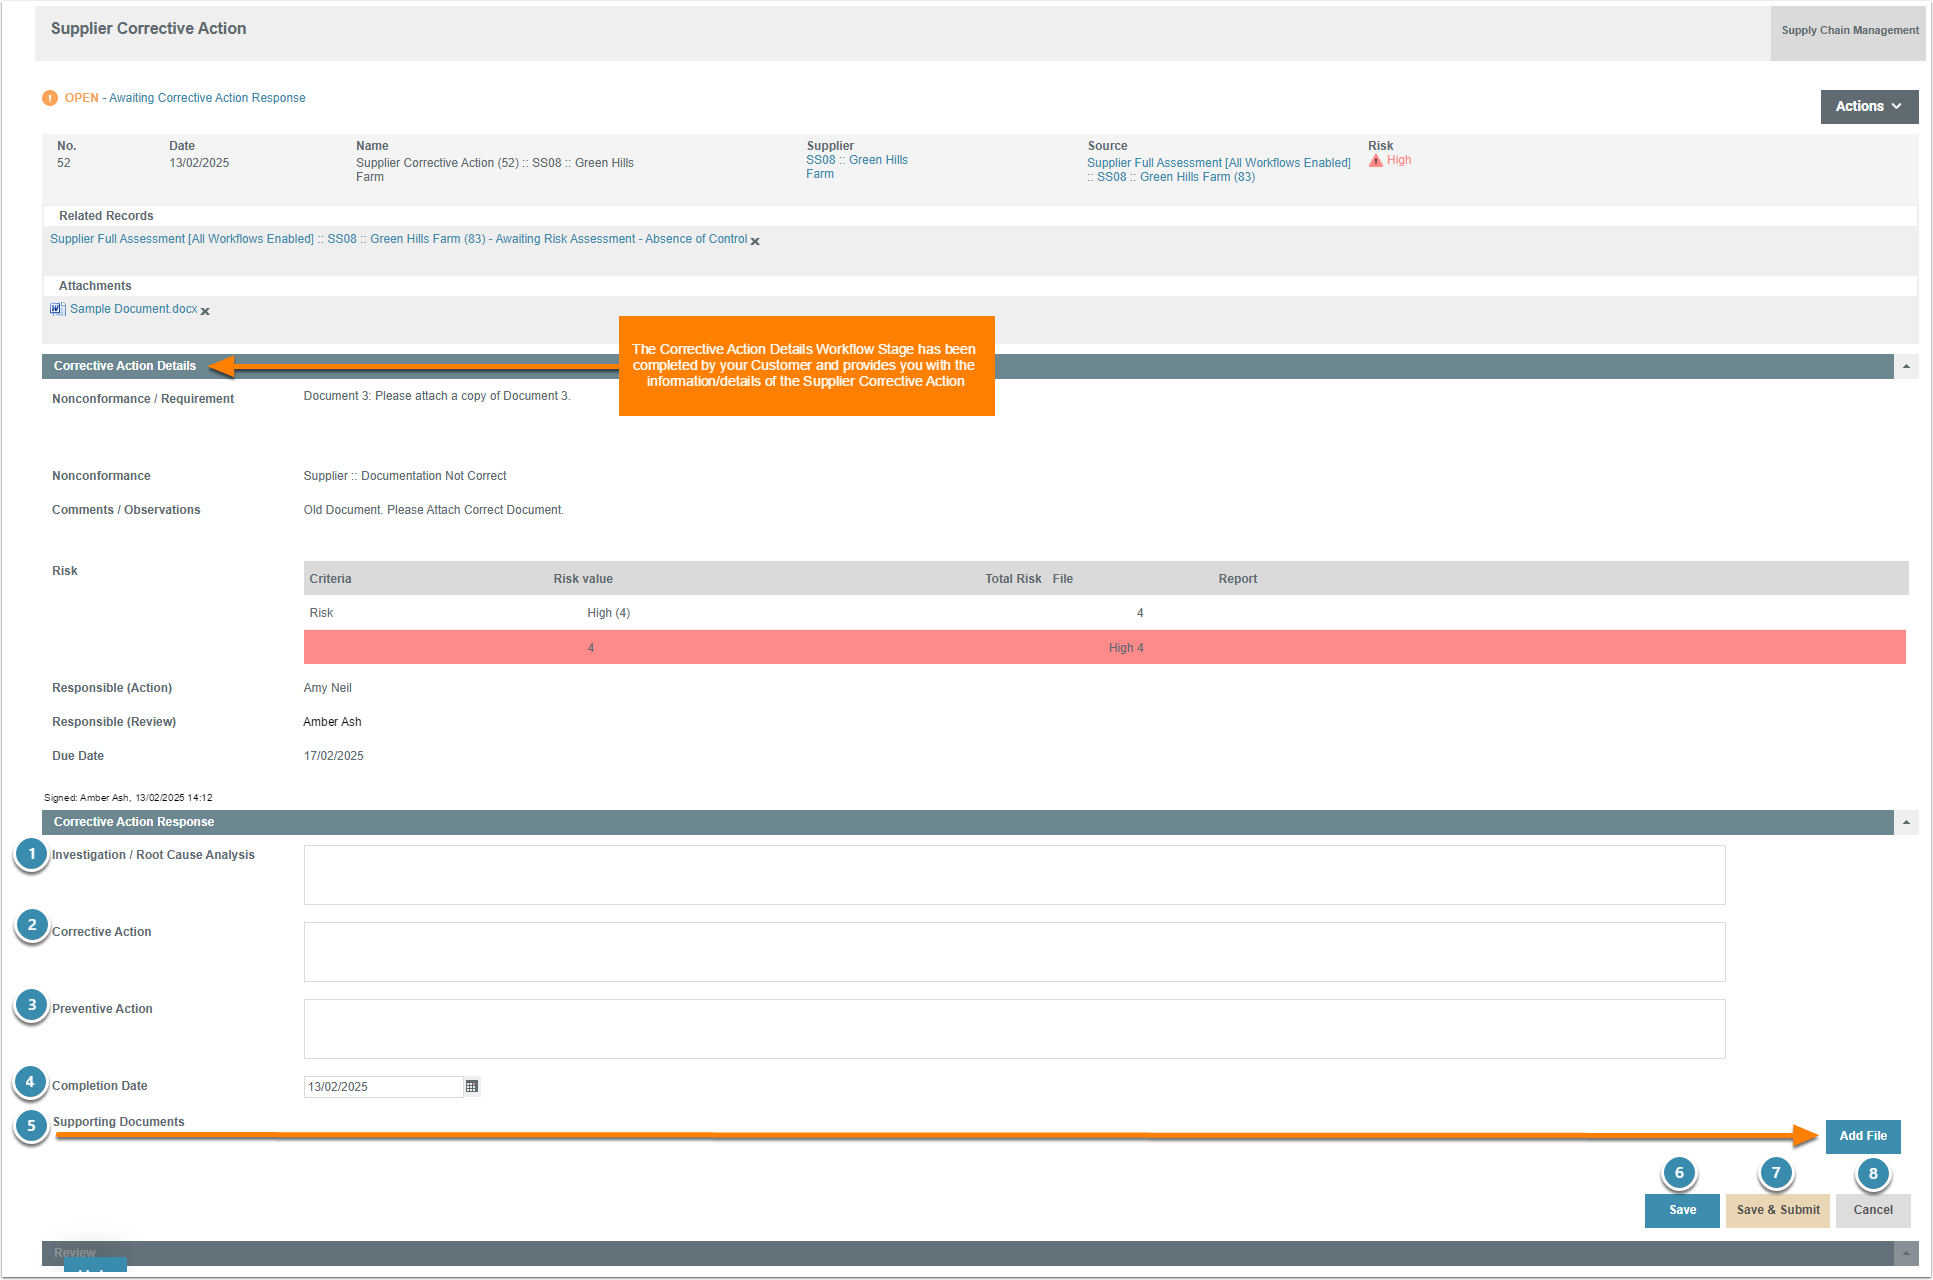Click the Save button
This screenshot has height=1280, width=1933.
(x=1682, y=1210)
